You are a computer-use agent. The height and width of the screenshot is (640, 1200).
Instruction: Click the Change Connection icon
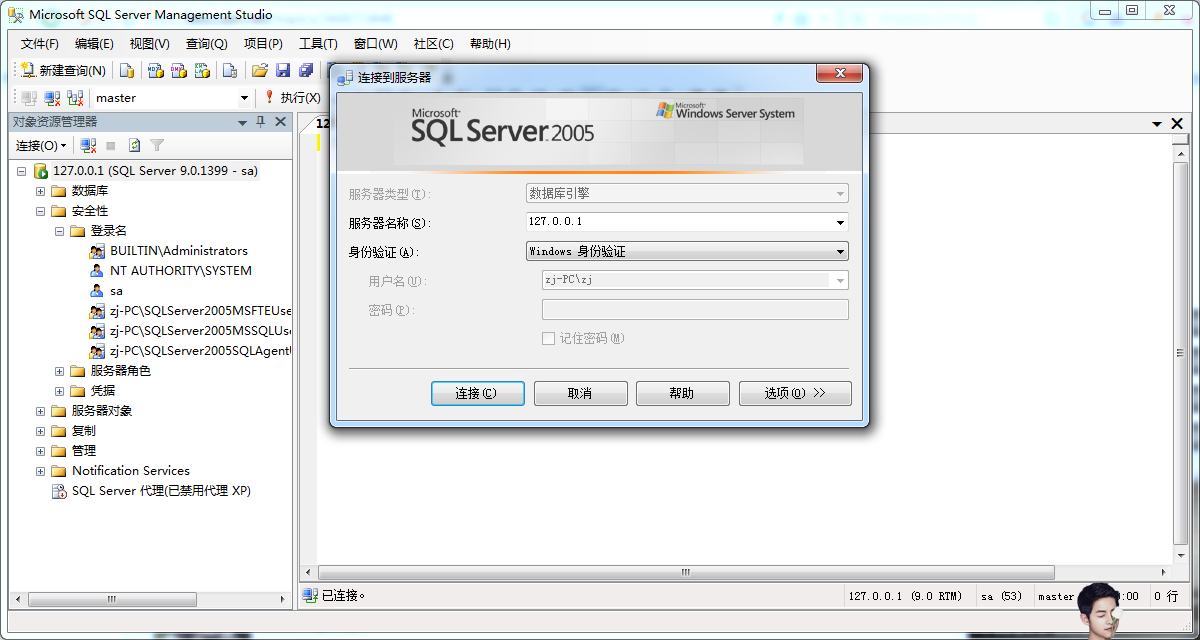pos(75,98)
